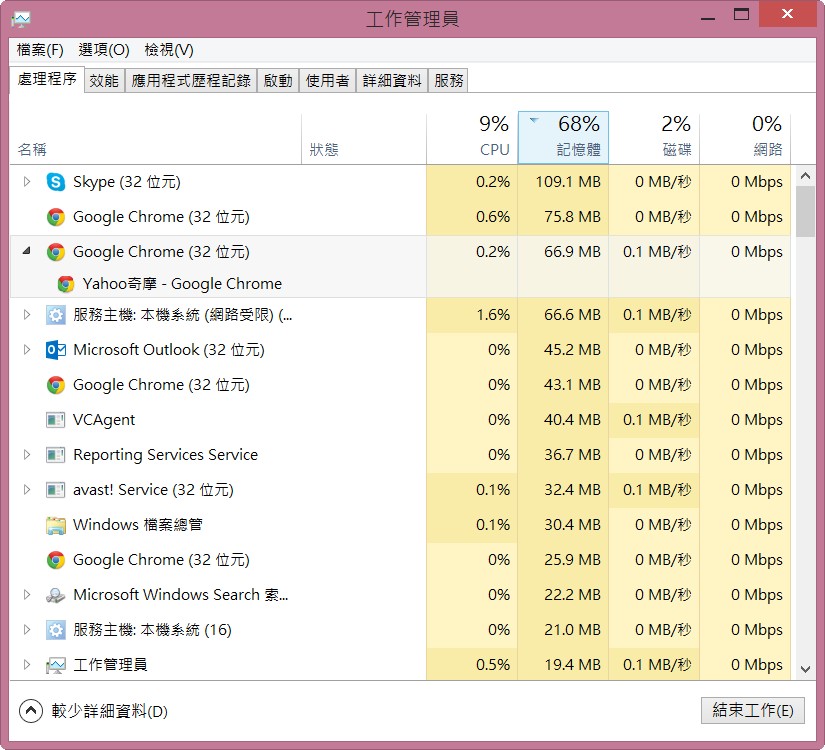Click the 45.2 MB memory cell

tap(564, 350)
